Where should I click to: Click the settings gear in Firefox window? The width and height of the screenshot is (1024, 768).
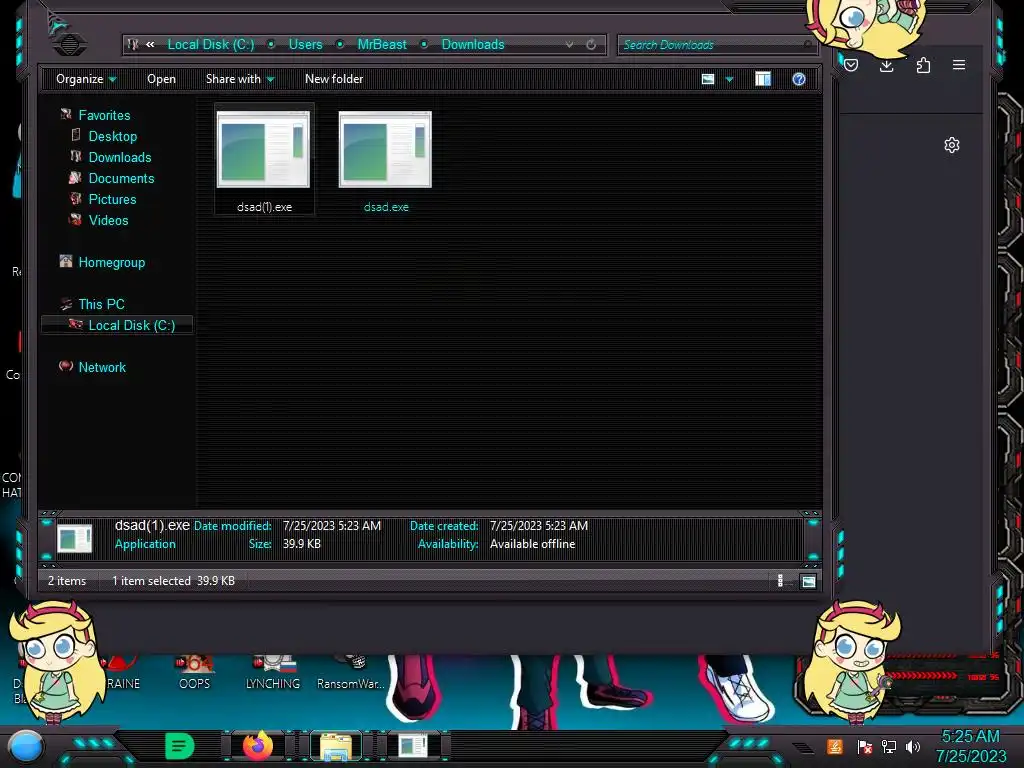[x=952, y=145]
